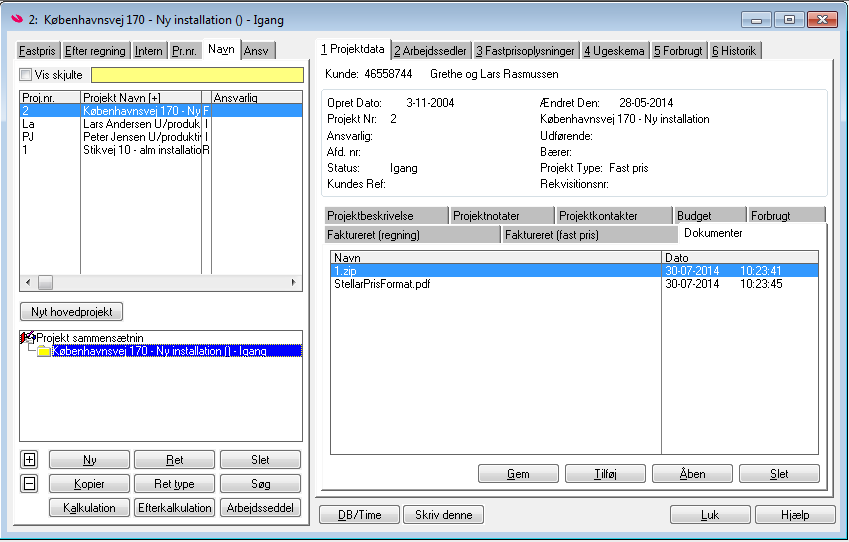Open Efterkalkulation

[174, 507]
